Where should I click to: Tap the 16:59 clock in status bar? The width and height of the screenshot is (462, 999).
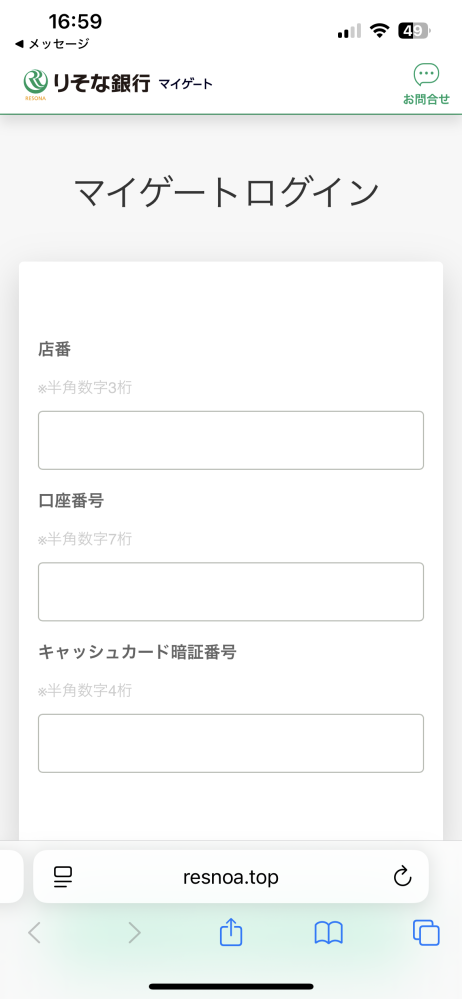click(x=75, y=22)
